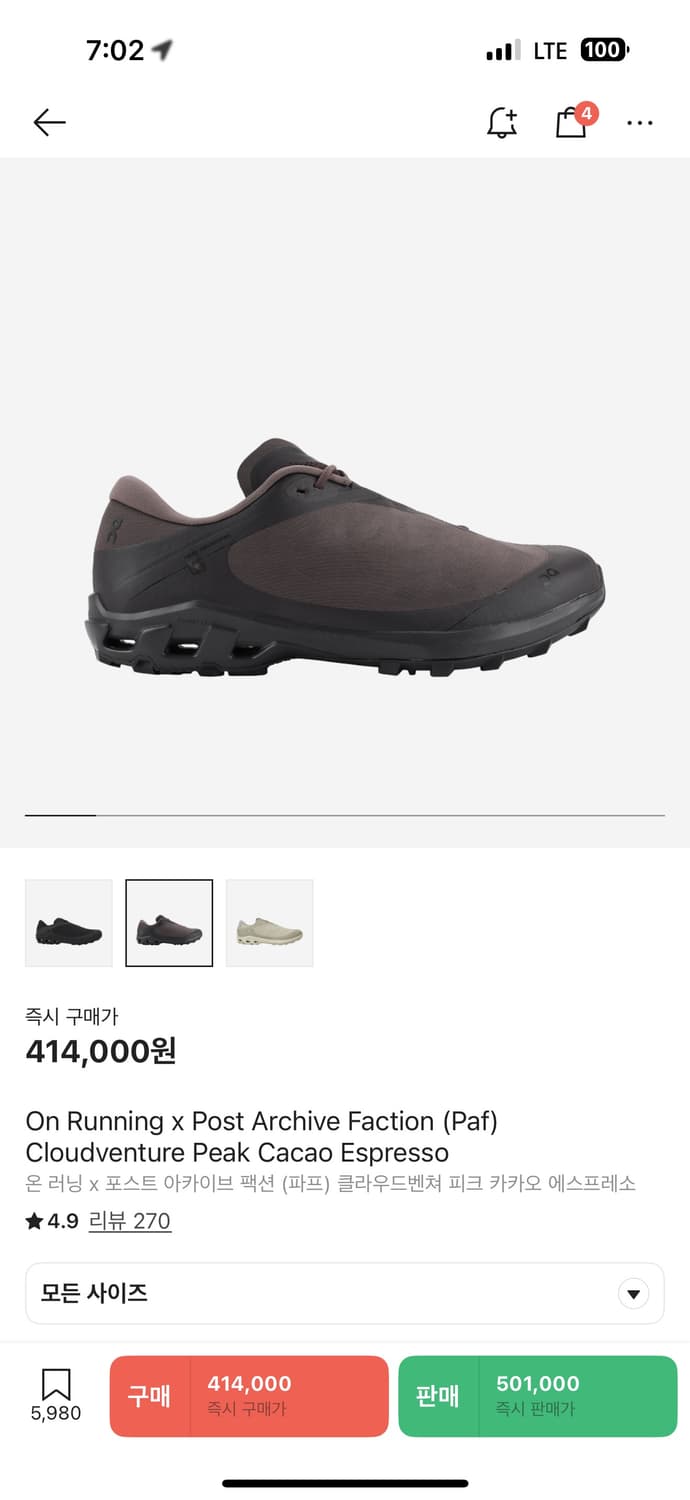Select the black shoe color thumbnail
This screenshot has height=1500, width=690.
pyautogui.click(x=69, y=923)
